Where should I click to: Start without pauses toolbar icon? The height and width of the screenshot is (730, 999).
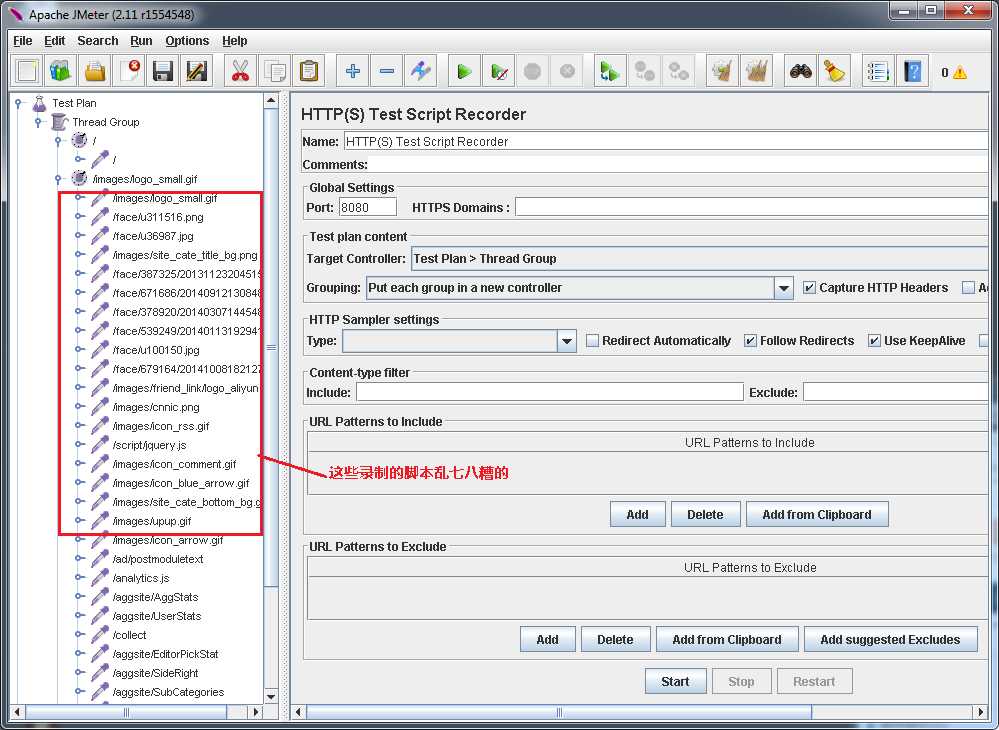coord(499,71)
